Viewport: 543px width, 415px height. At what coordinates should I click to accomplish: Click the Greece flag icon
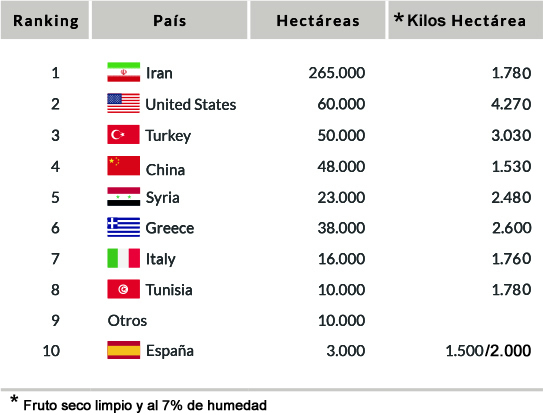pos(124,227)
